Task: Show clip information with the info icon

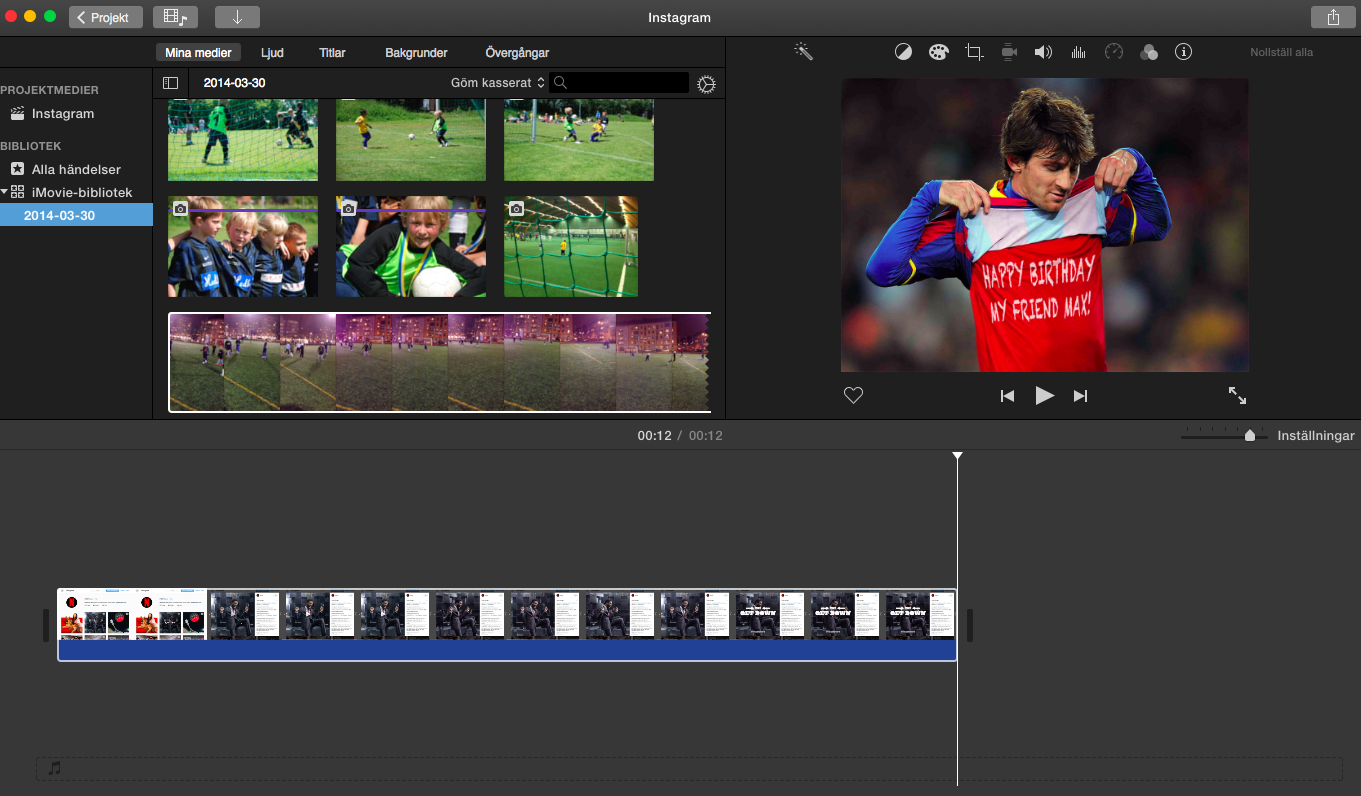Action: point(1184,52)
